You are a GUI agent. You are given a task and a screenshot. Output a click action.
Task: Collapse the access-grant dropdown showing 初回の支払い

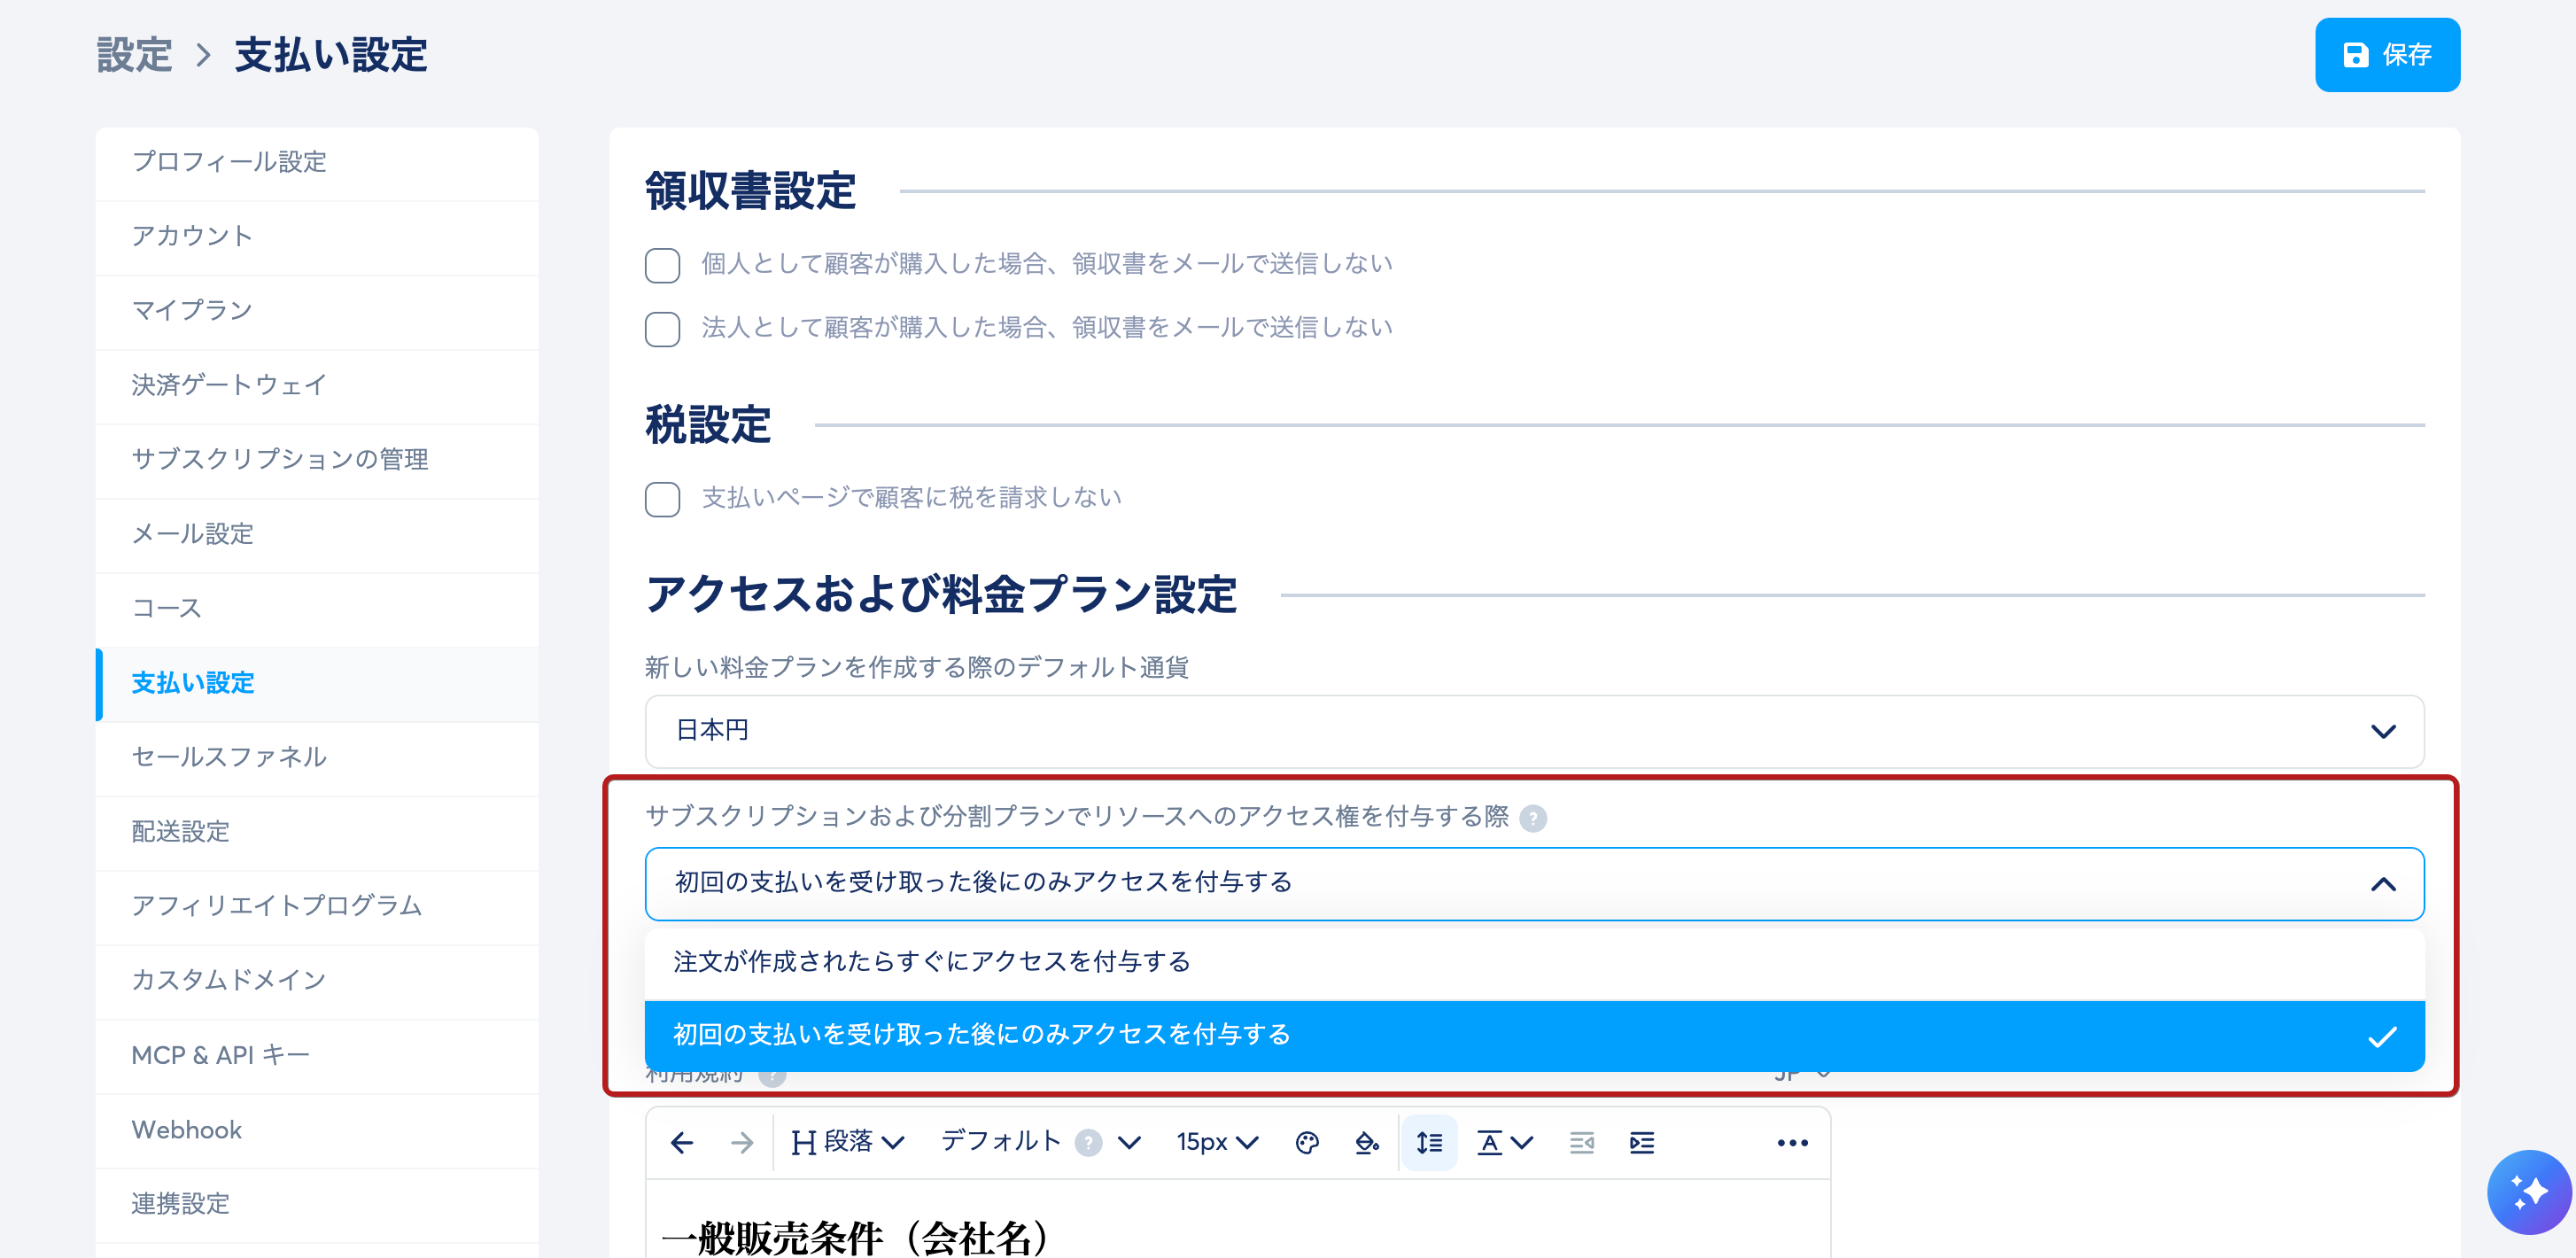(1534, 883)
